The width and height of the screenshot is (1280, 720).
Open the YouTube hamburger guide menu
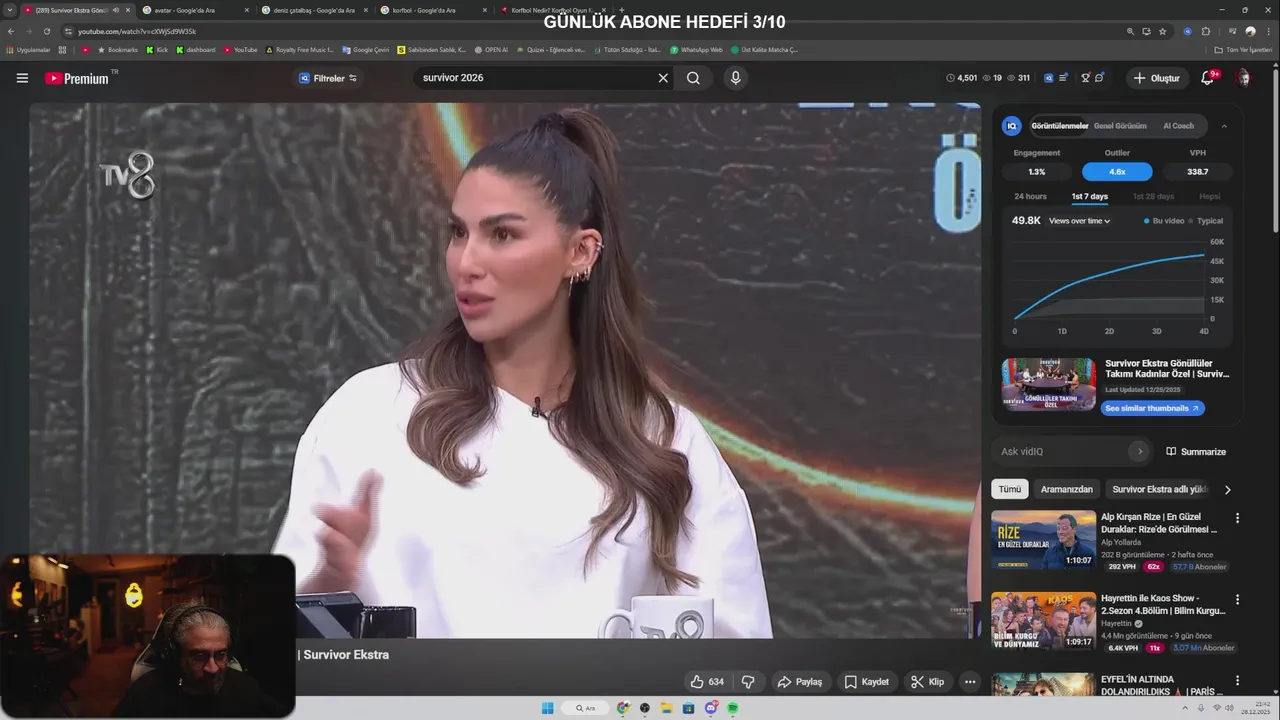pos(22,78)
